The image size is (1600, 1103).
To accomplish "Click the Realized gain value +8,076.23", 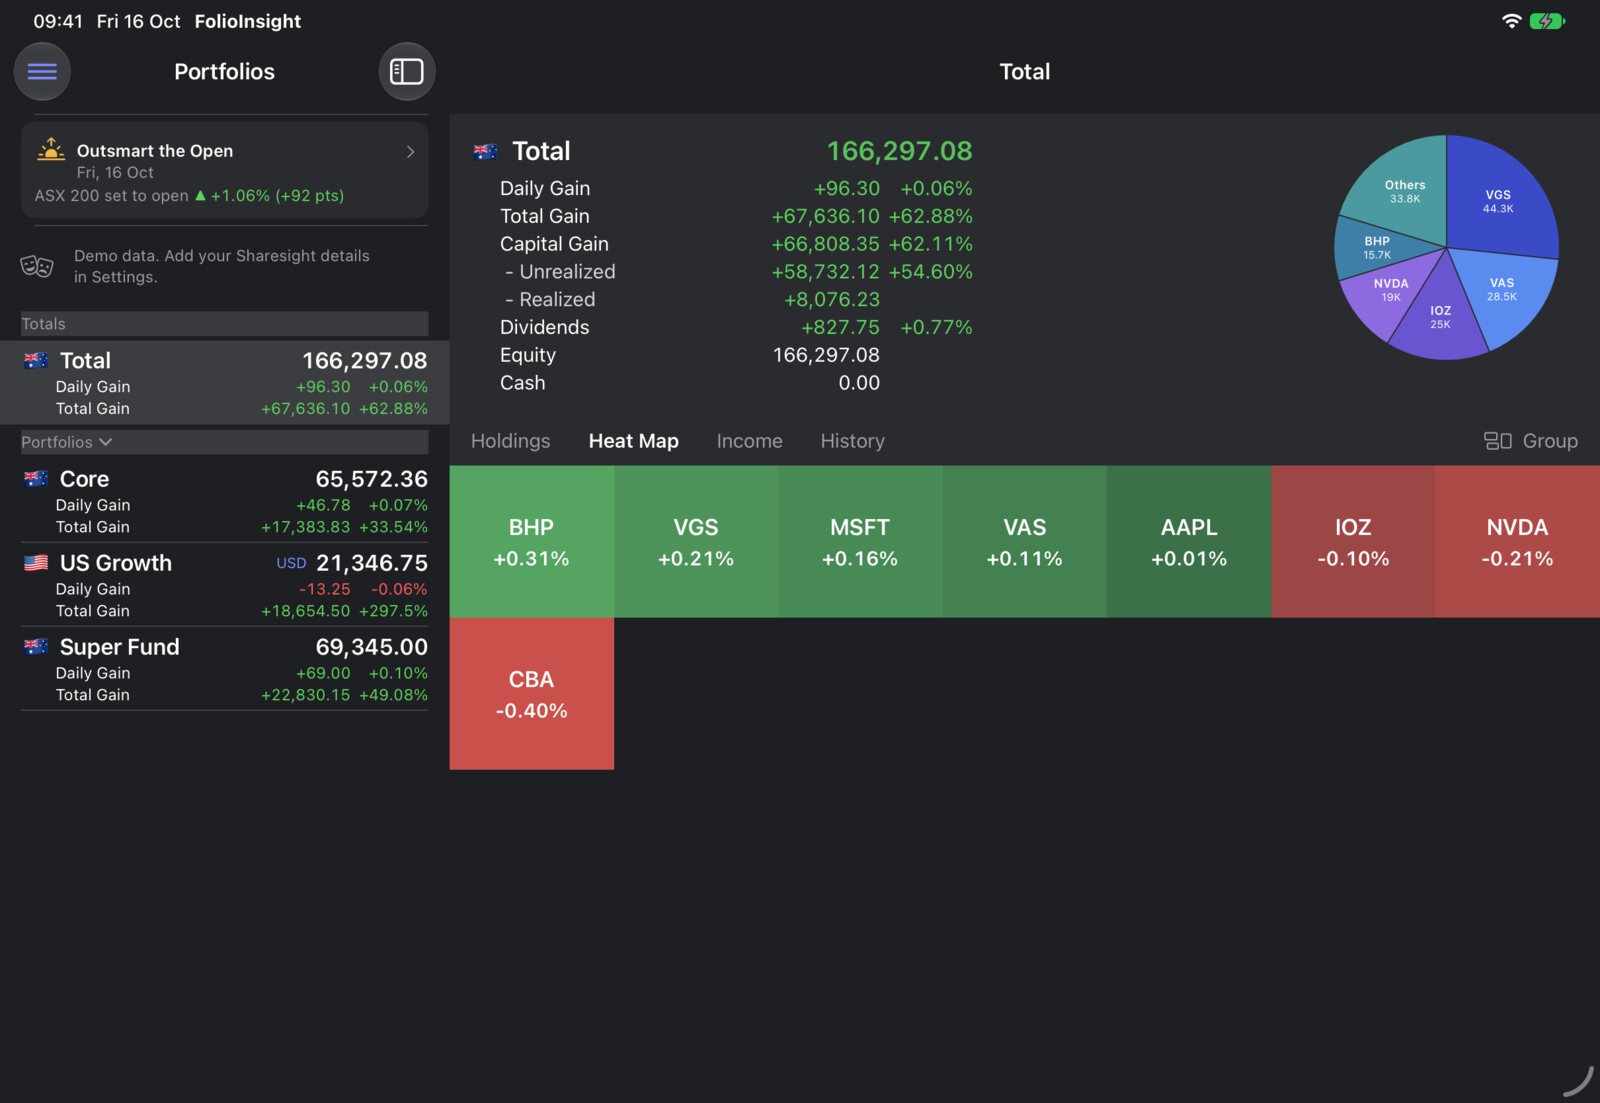I will [x=832, y=299].
